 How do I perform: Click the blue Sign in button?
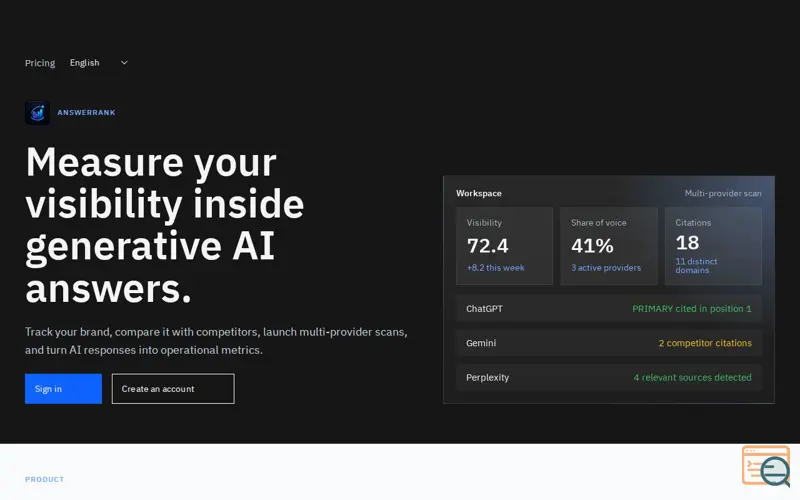pyautogui.click(x=63, y=389)
